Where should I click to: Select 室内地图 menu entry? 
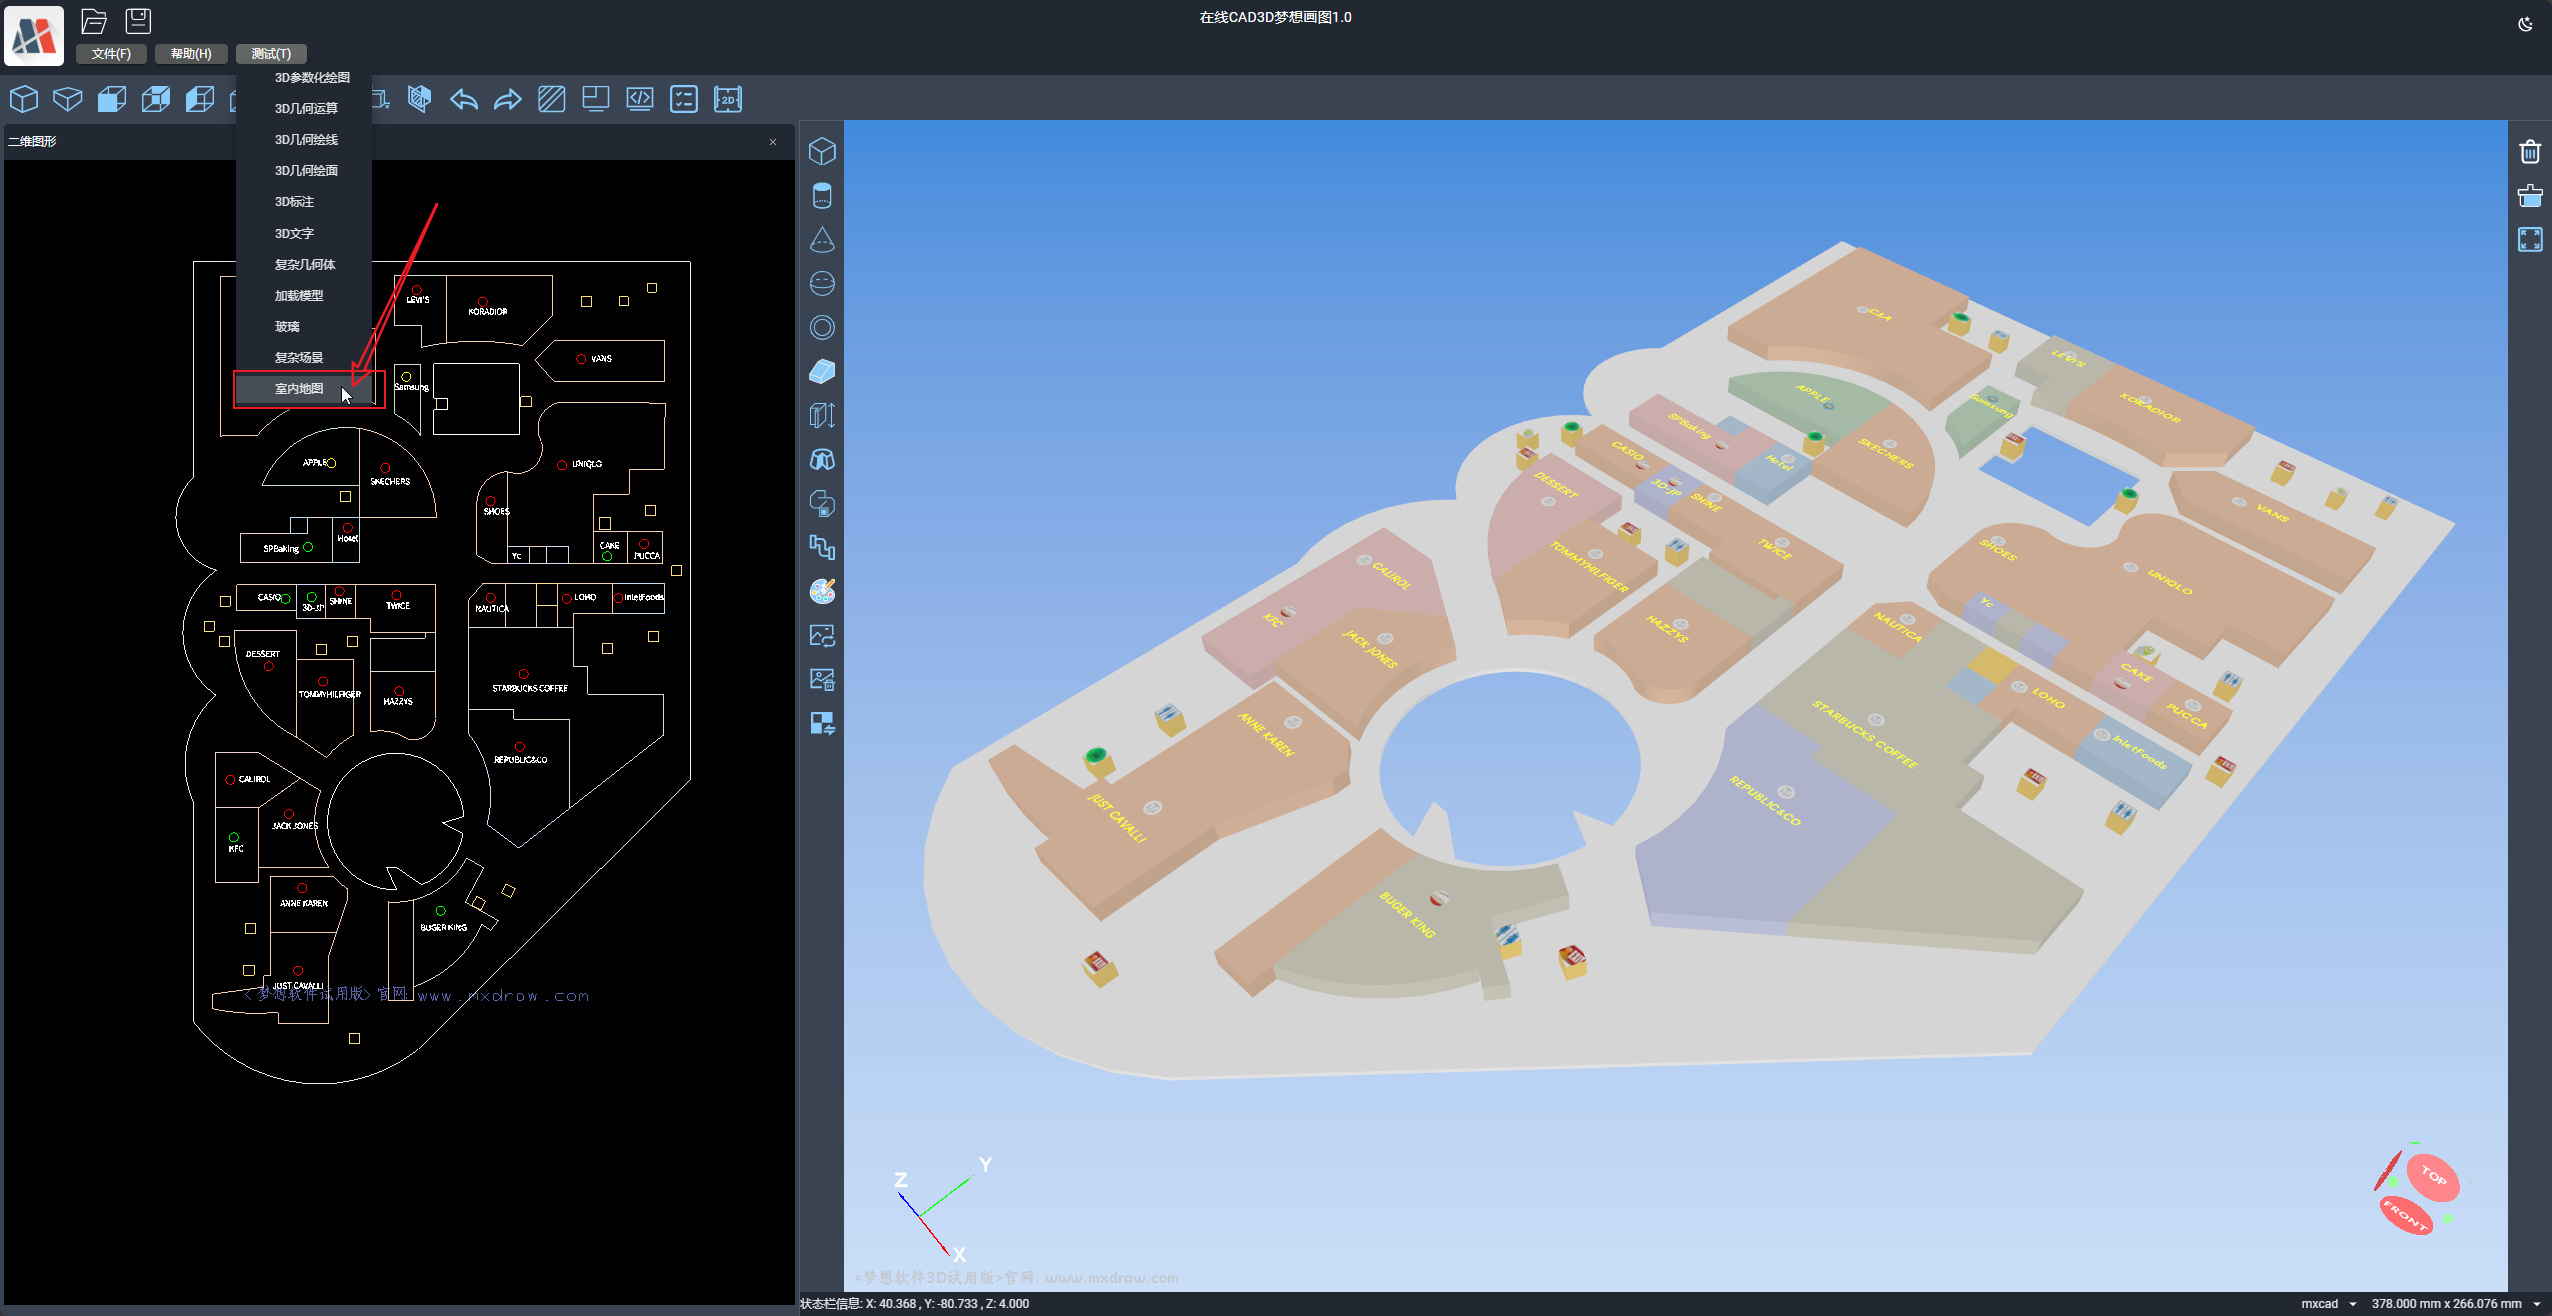pos(299,389)
